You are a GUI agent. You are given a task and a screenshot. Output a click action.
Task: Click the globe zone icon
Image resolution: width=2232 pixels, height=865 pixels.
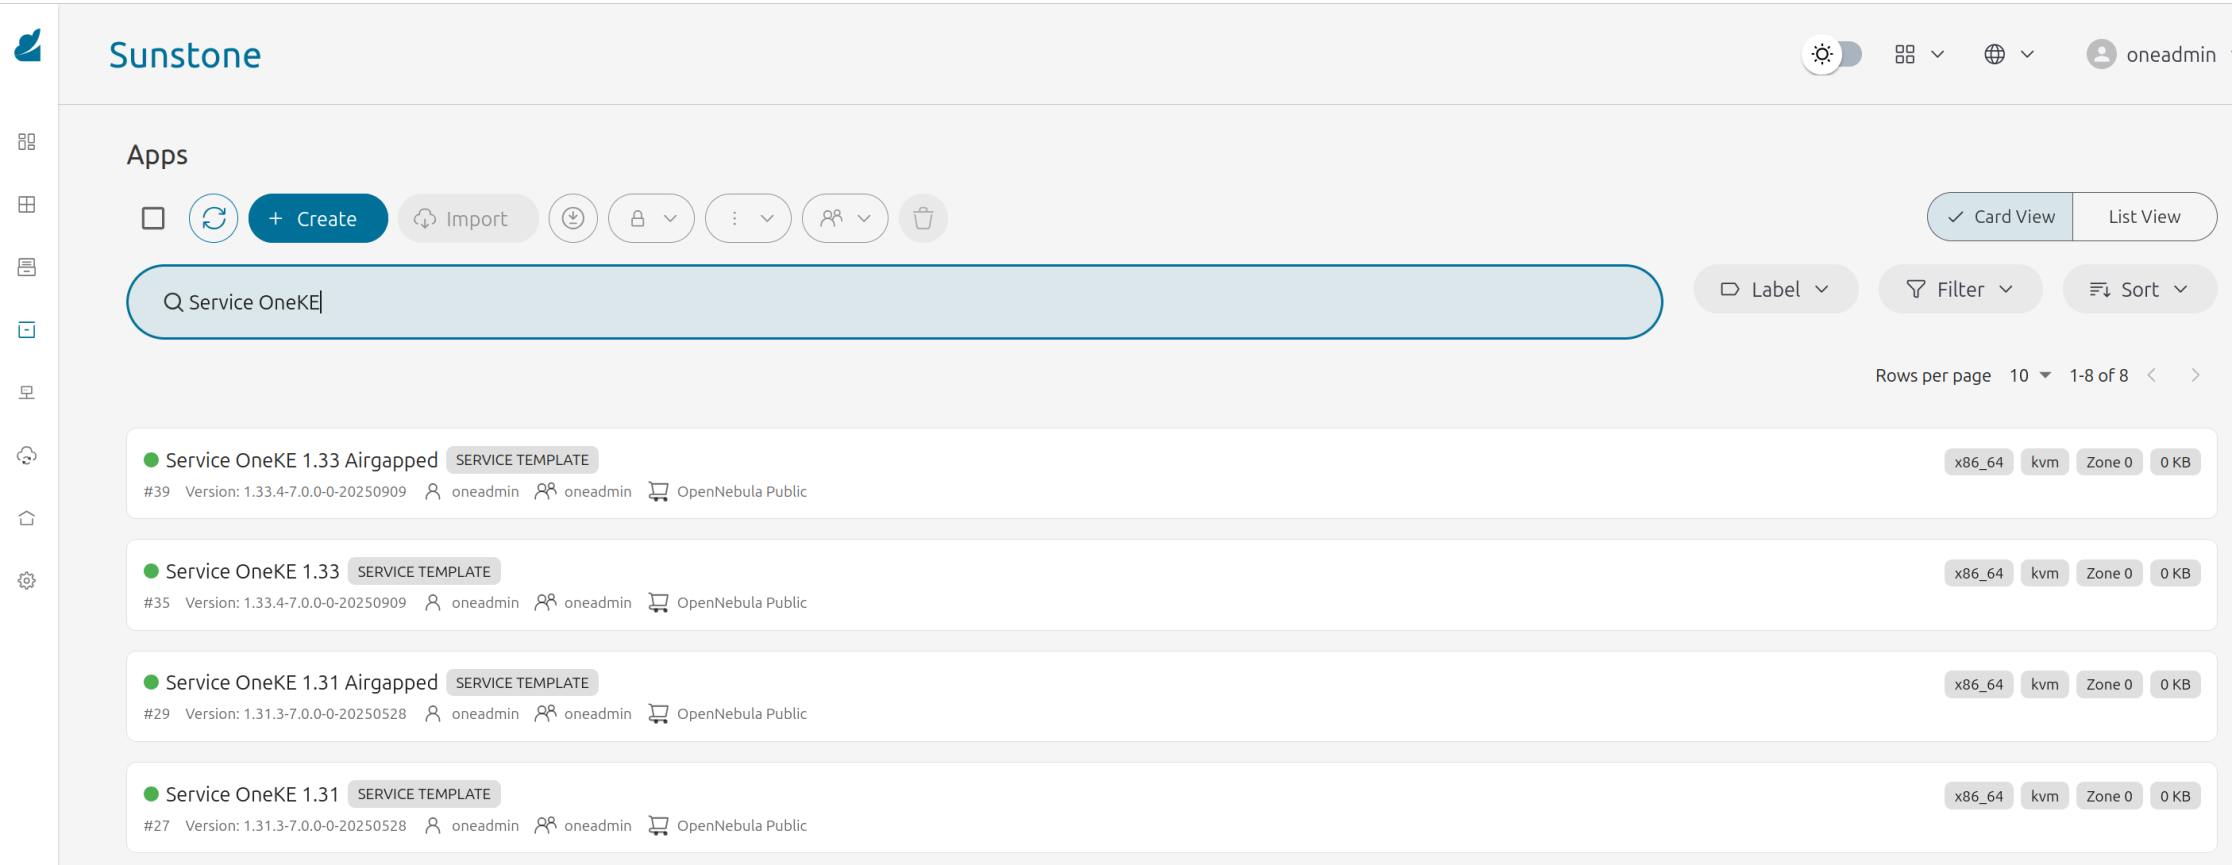[x=1994, y=54]
